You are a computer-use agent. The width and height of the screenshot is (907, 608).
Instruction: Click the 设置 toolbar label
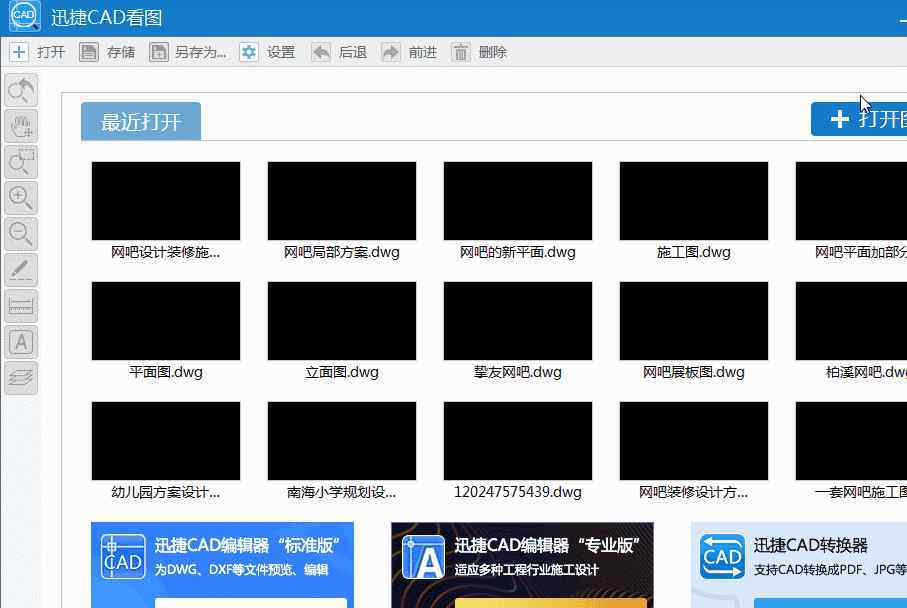tap(281, 53)
